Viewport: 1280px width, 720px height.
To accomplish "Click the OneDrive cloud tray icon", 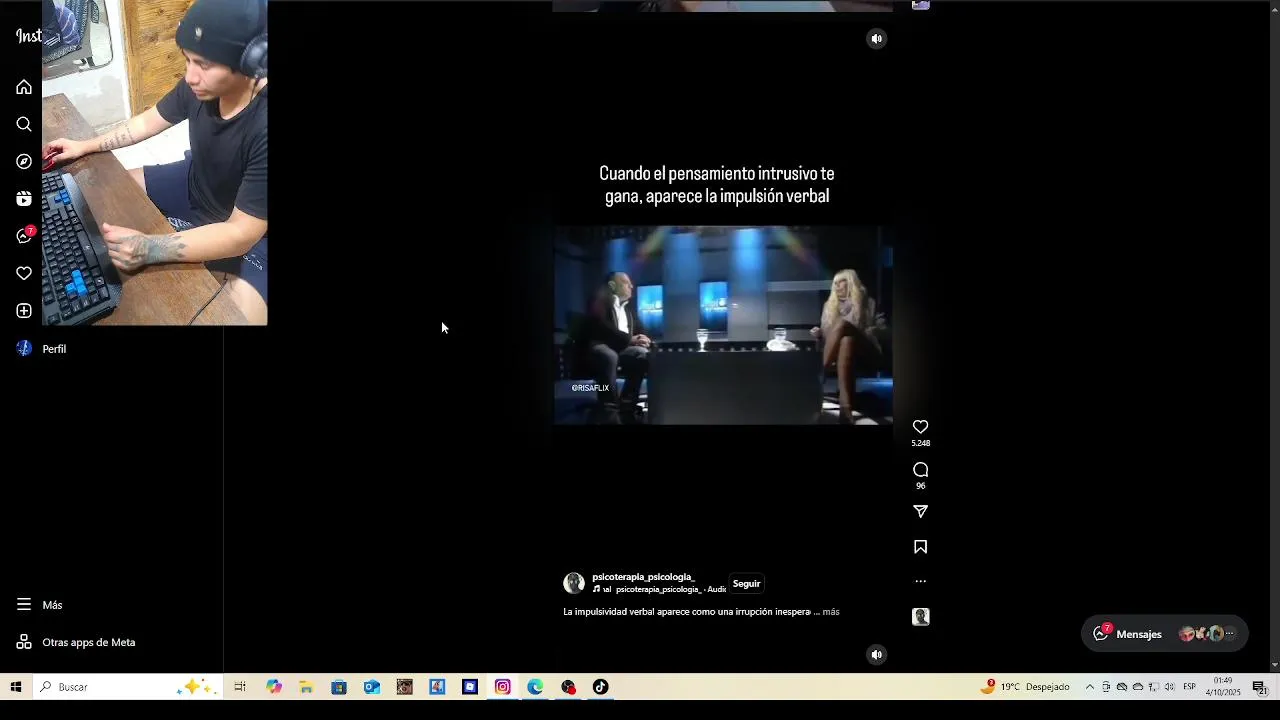I will pyautogui.click(x=1137, y=687).
